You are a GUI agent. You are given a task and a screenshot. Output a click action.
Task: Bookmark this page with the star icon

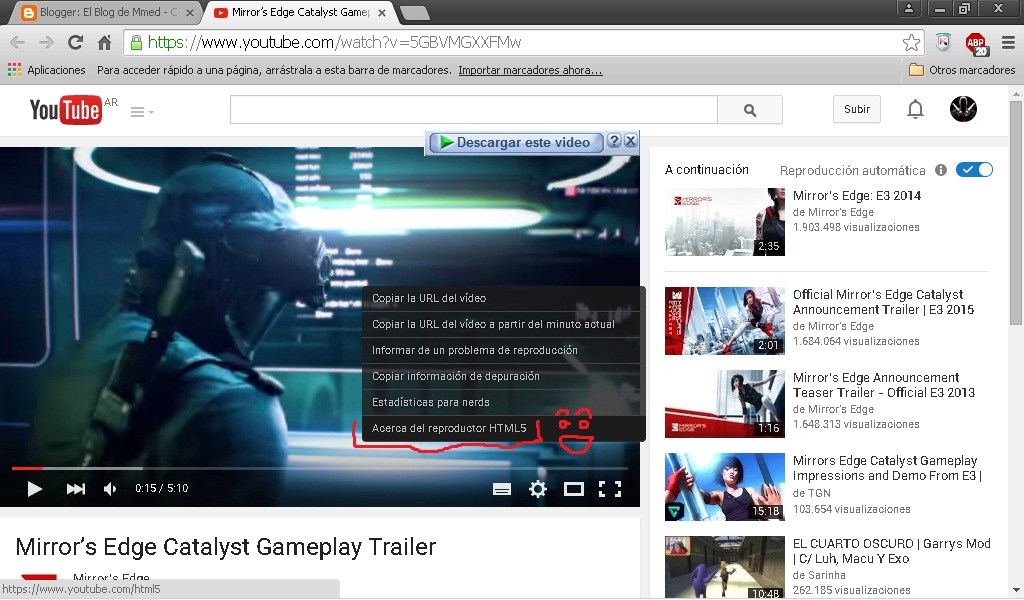911,42
